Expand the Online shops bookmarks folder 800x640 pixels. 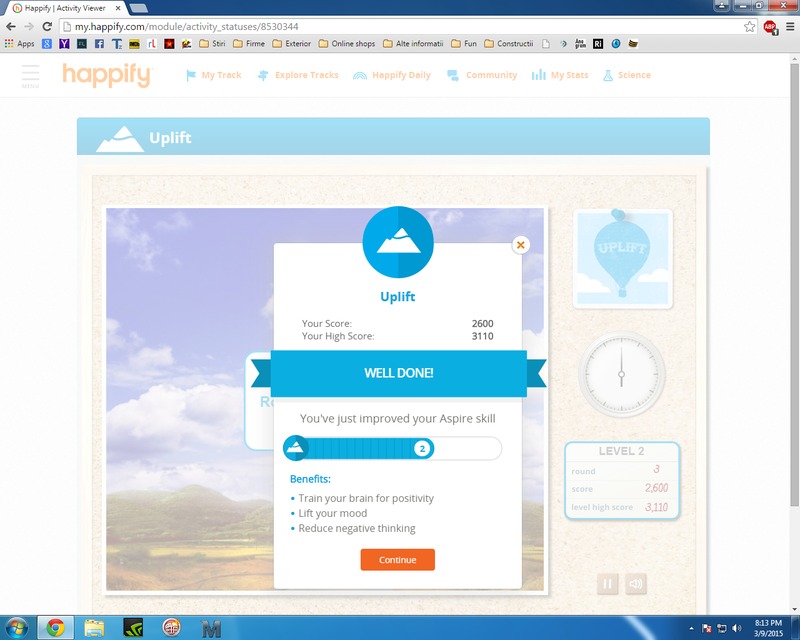tap(347, 44)
